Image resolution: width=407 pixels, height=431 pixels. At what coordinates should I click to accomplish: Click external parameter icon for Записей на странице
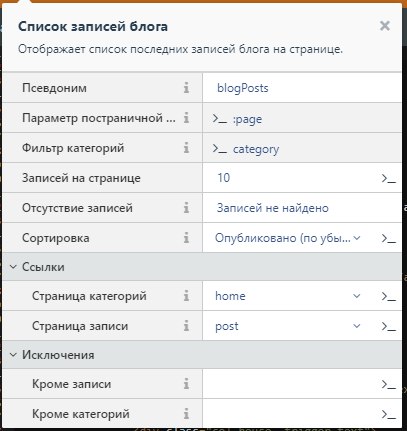coord(389,179)
